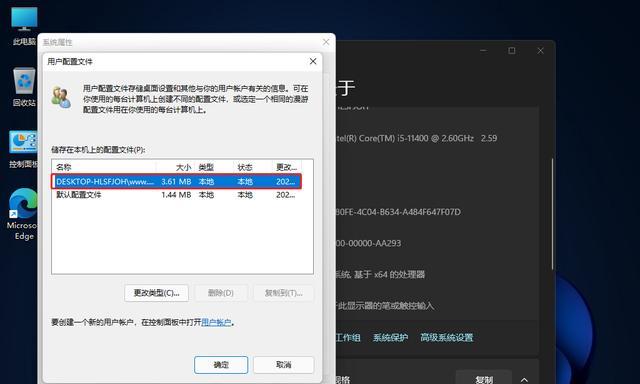Sort by the 名称 column header
Screen dimensions: 640x384
coord(104,167)
